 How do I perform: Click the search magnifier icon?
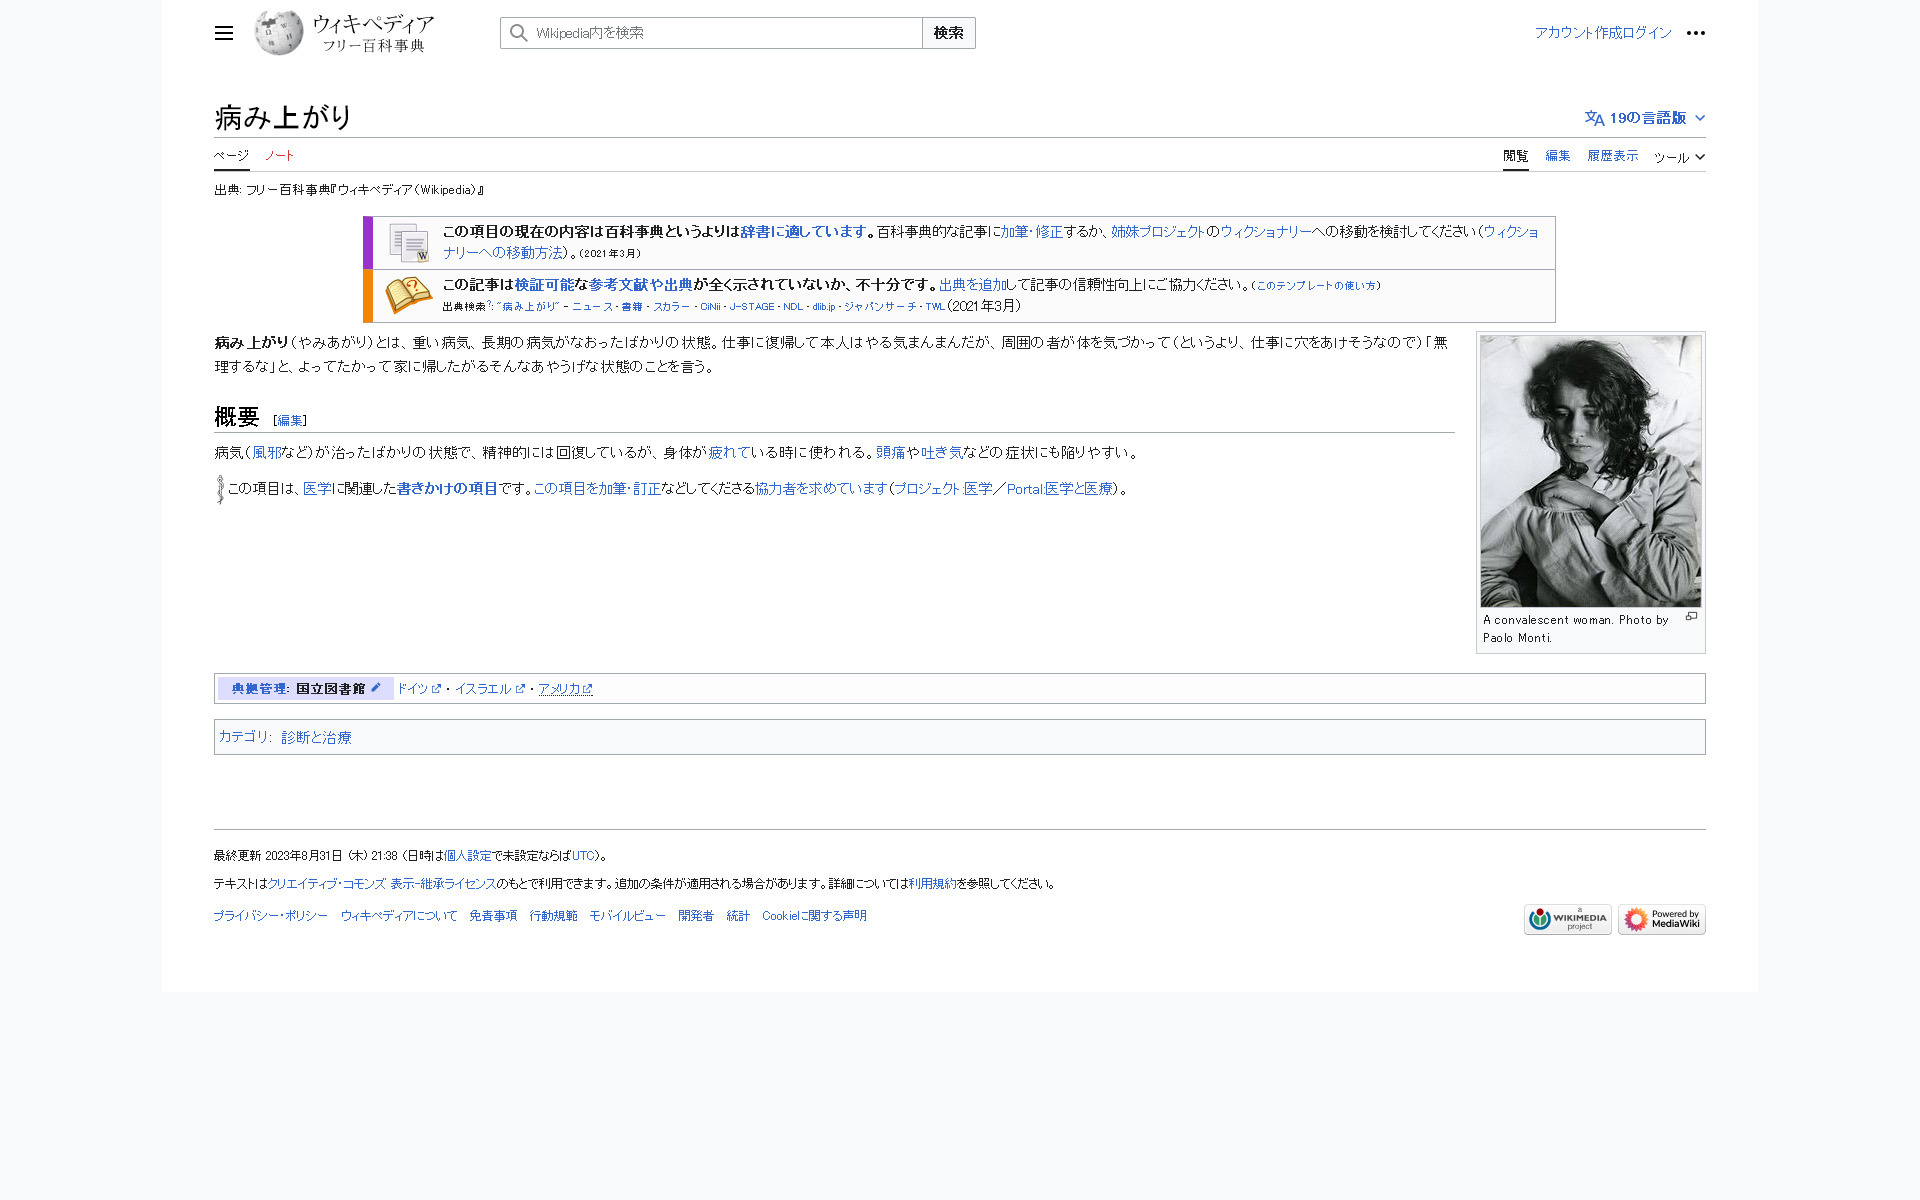tap(518, 33)
